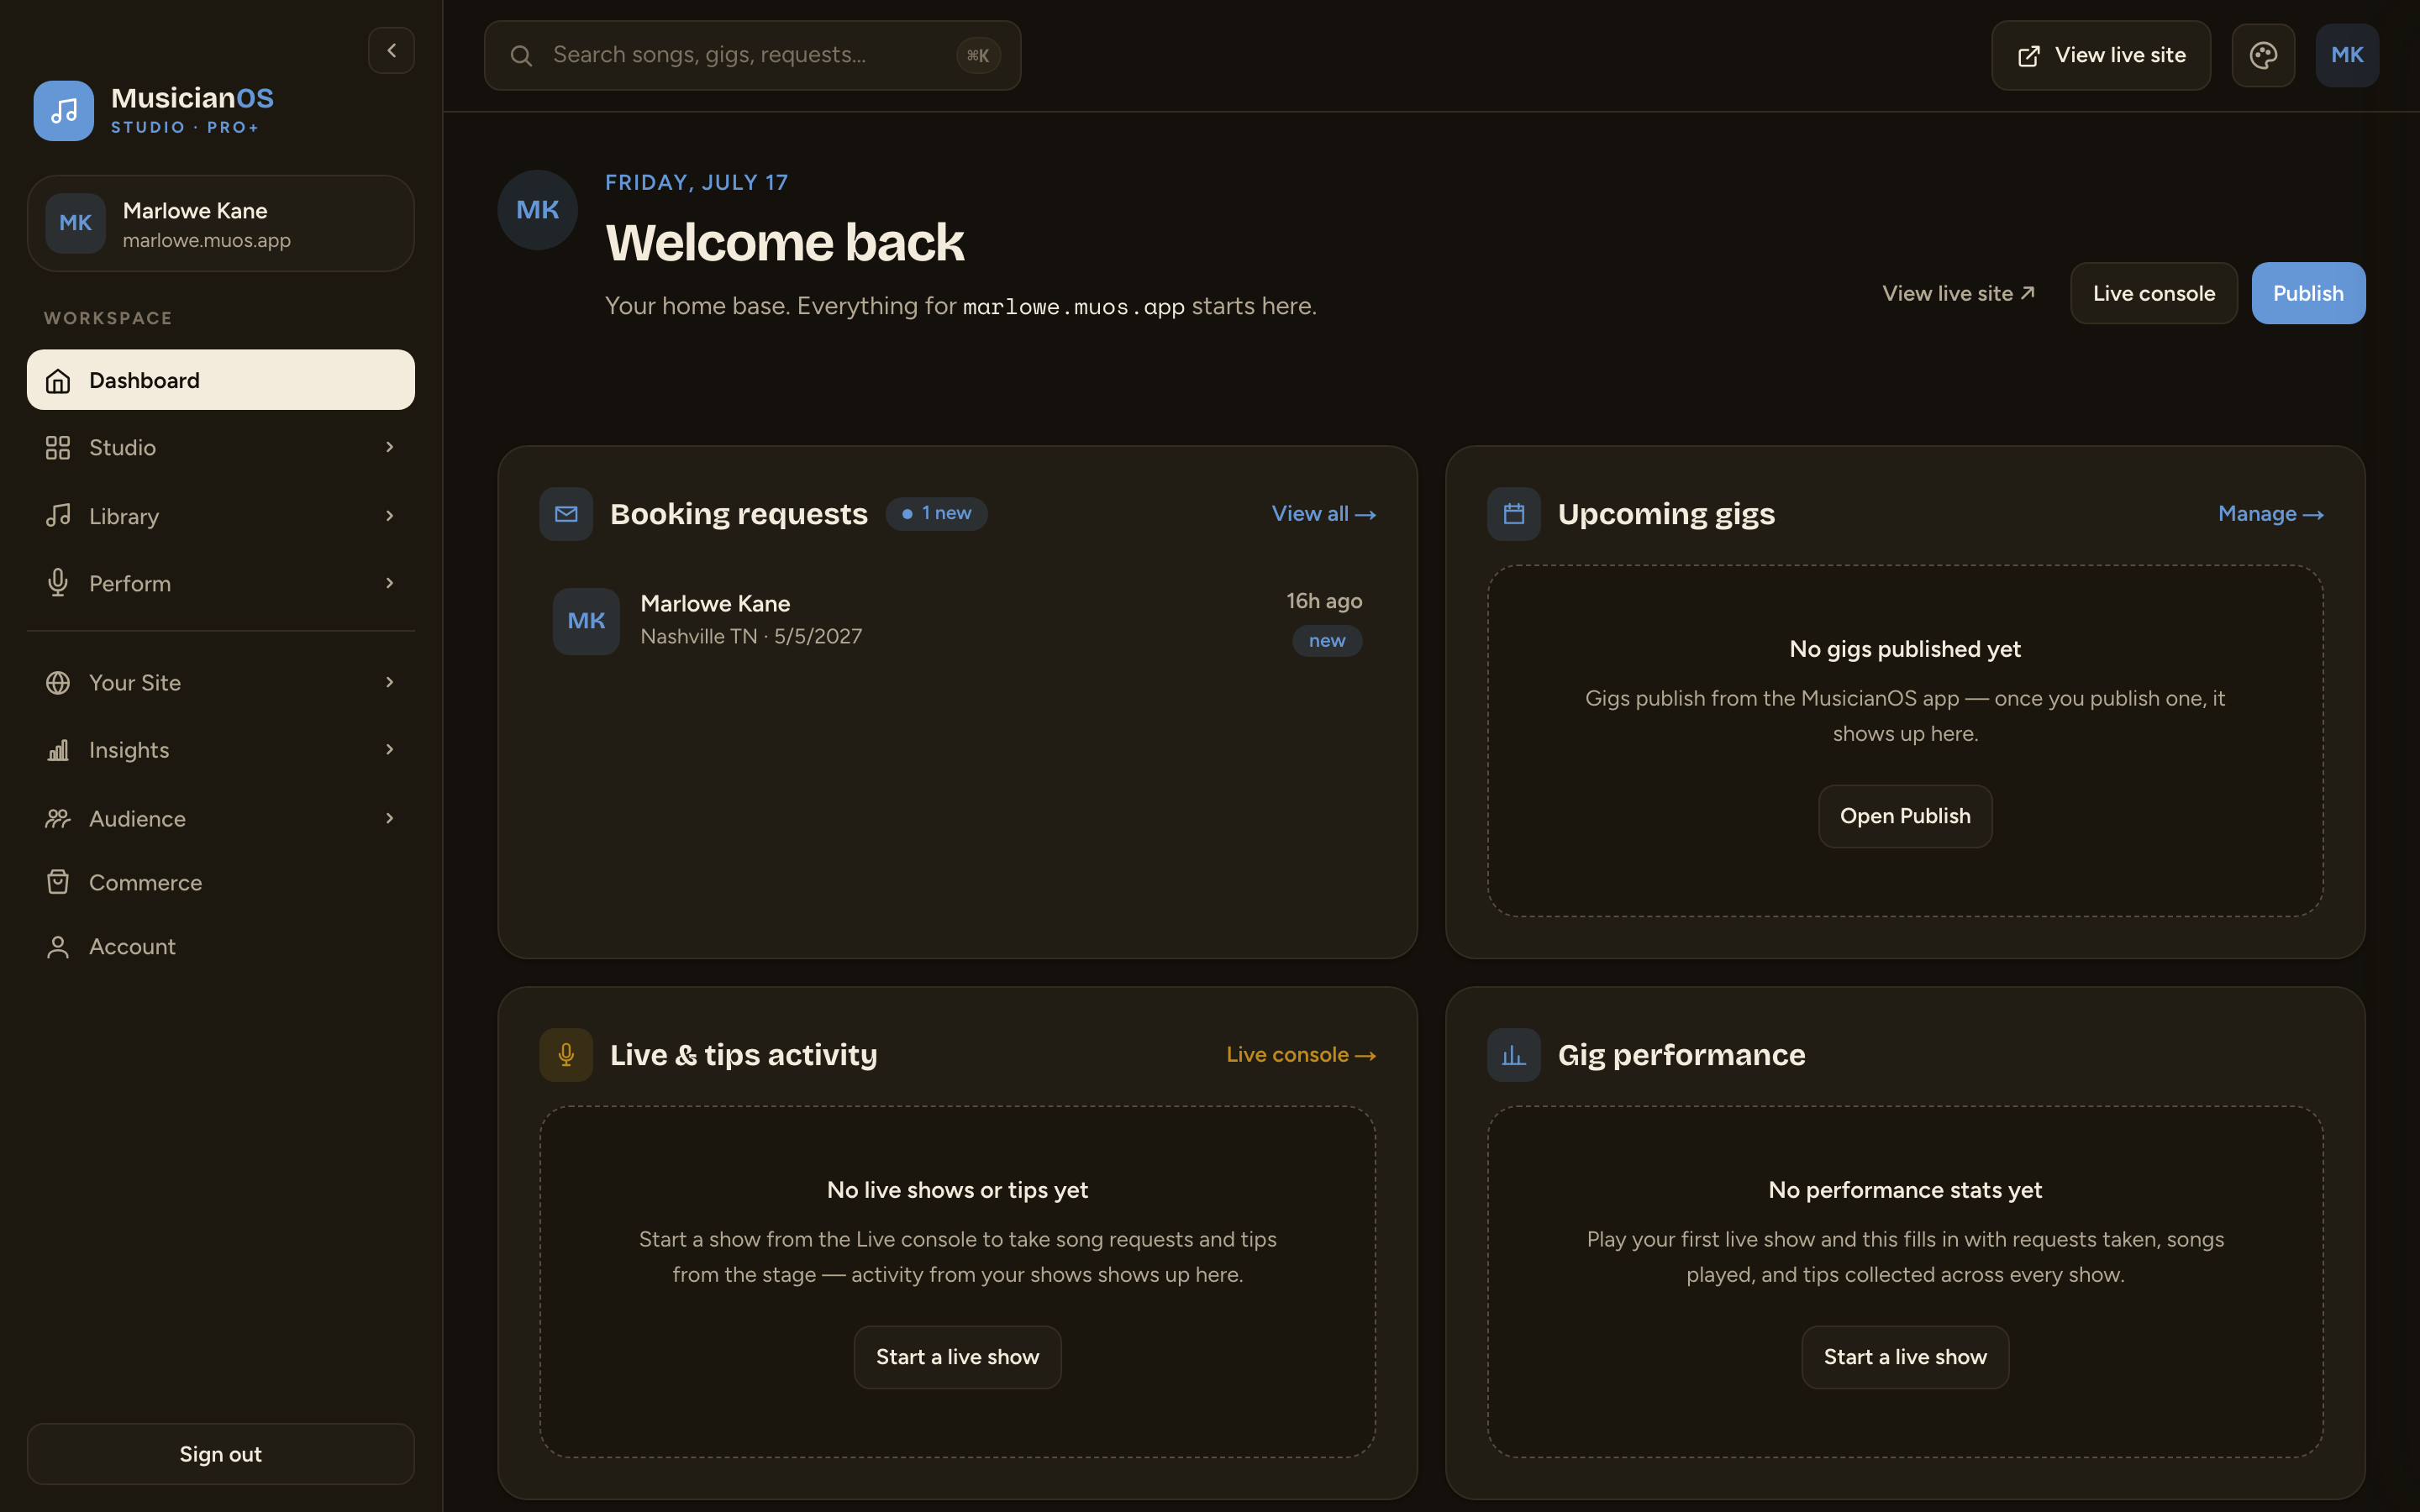Click the Library music note icon
2420x1512 pixels.
coord(58,516)
